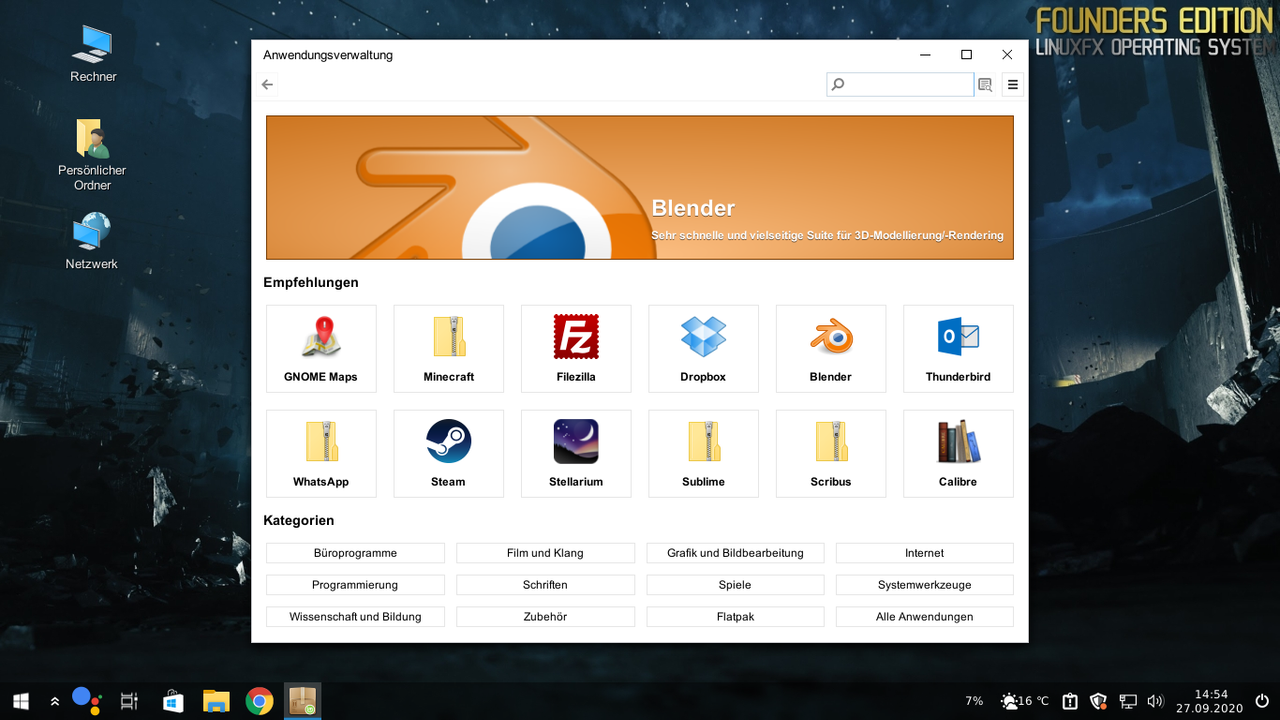This screenshot has height=720, width=1280.
Task: Open the Steam app tile
Action: (x=448, y=454)
